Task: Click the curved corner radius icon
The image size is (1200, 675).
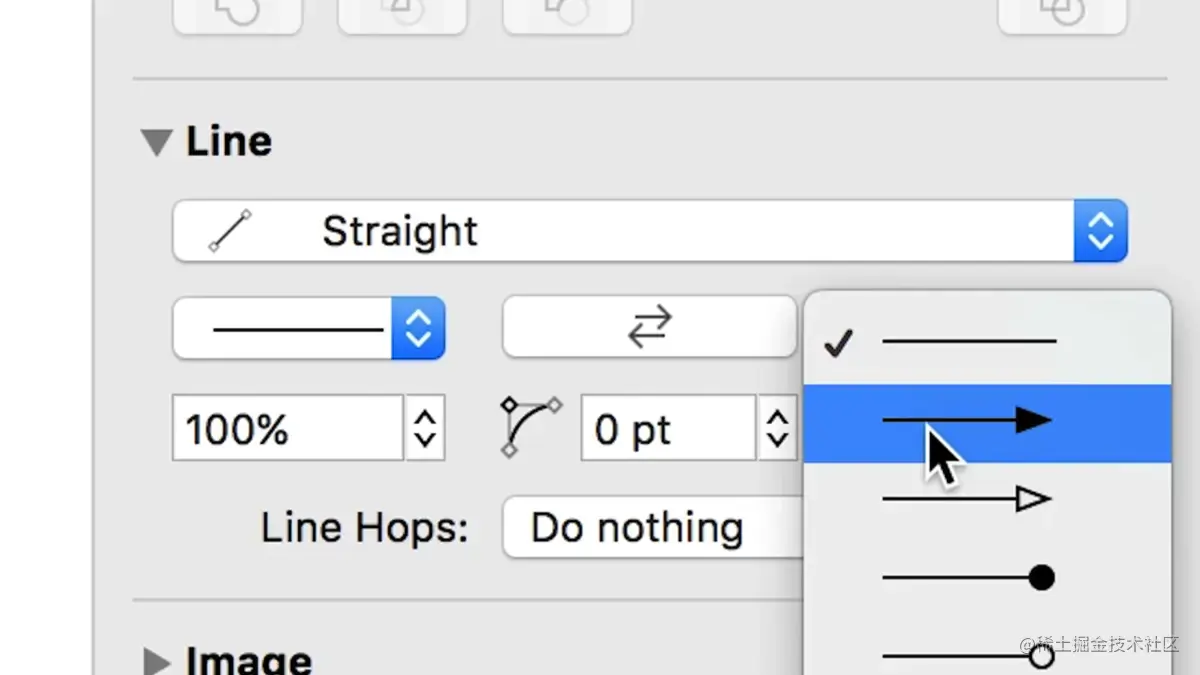Action: (x=531, y=427)
